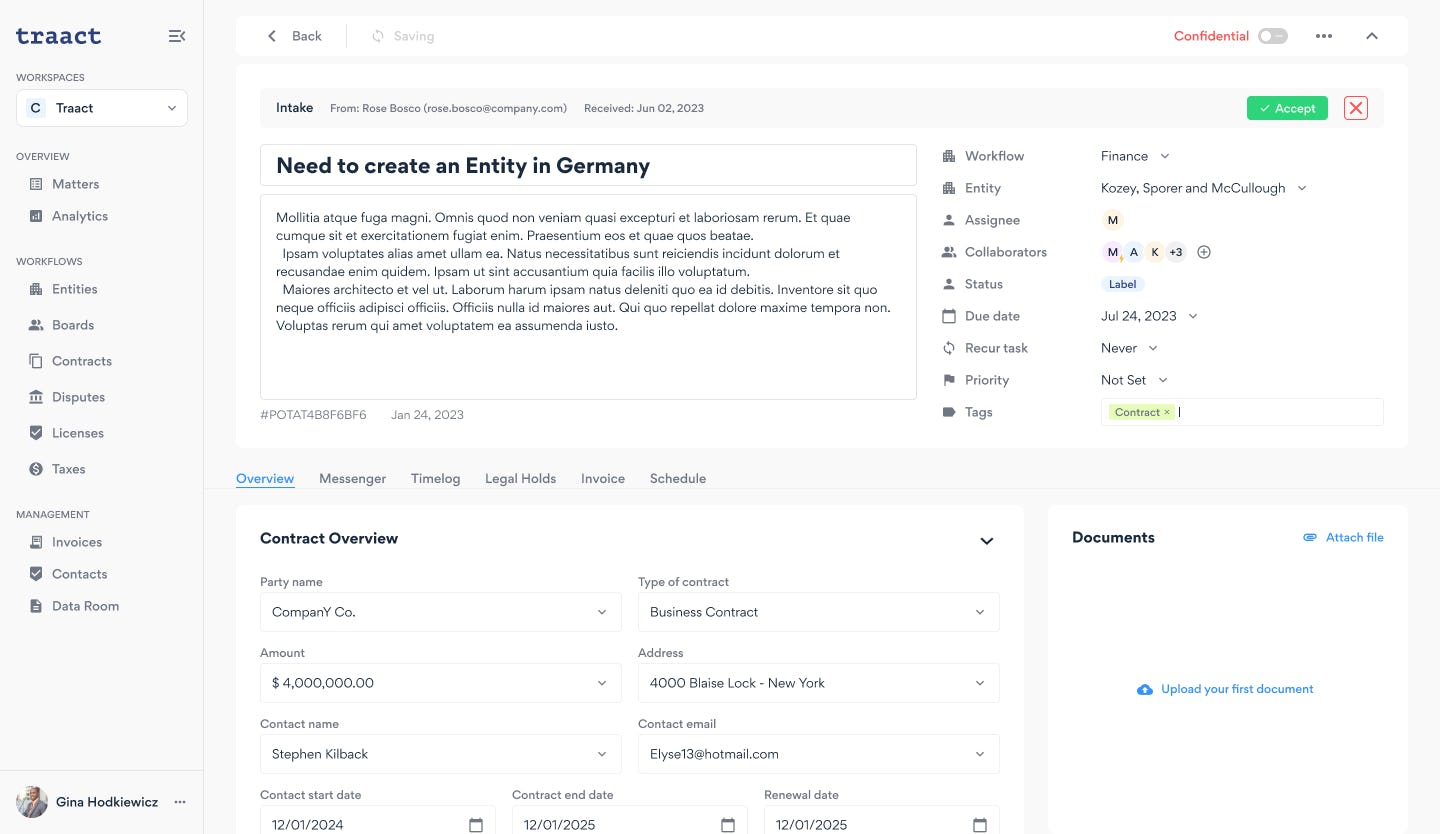
Task: Click the add collaborator plus icon
Action: click(1204, 252)
